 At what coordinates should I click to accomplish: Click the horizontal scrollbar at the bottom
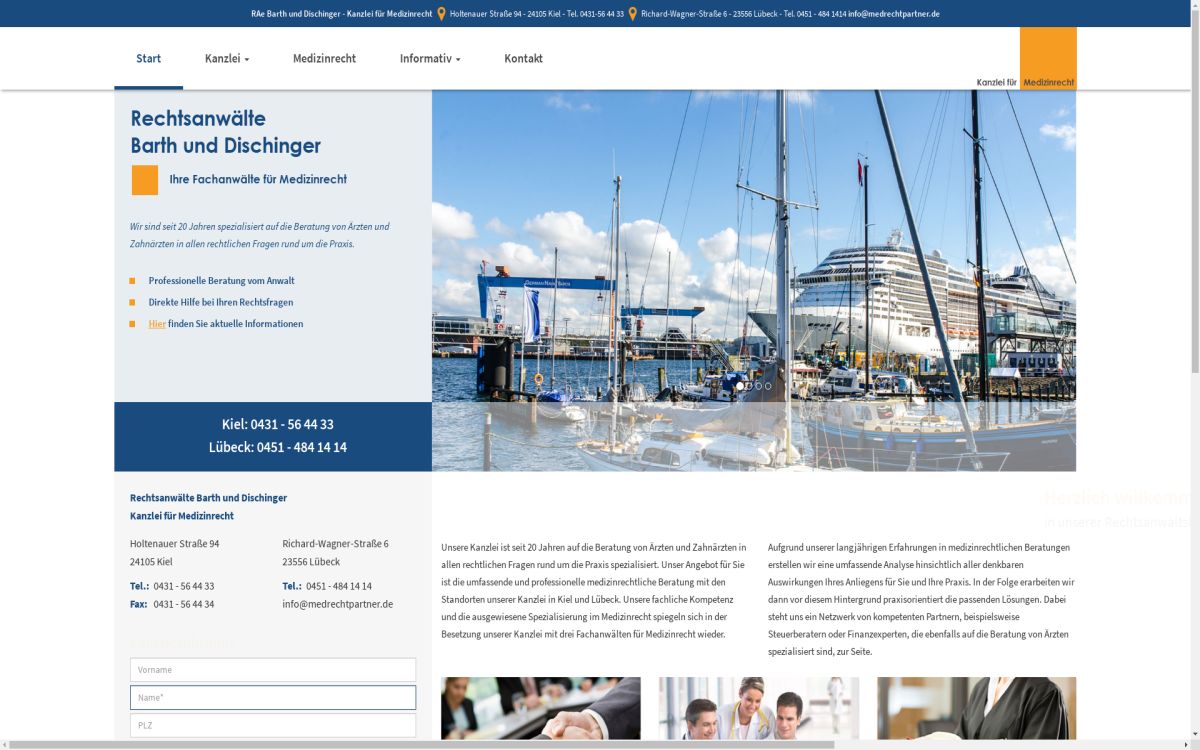tap(420, 745)
